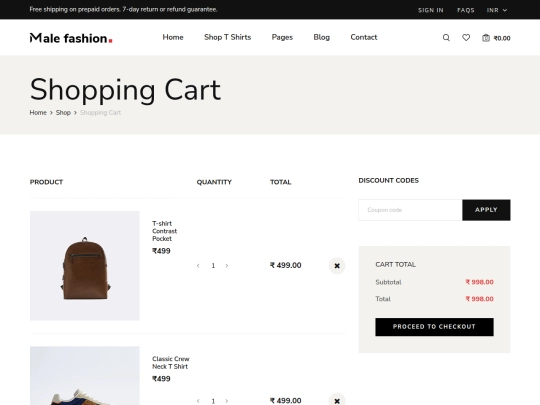Decrease quantity of Classic Crew Neck T Shirt
Image resolution: width=540 pixels, height=405 pixels.
198,401
